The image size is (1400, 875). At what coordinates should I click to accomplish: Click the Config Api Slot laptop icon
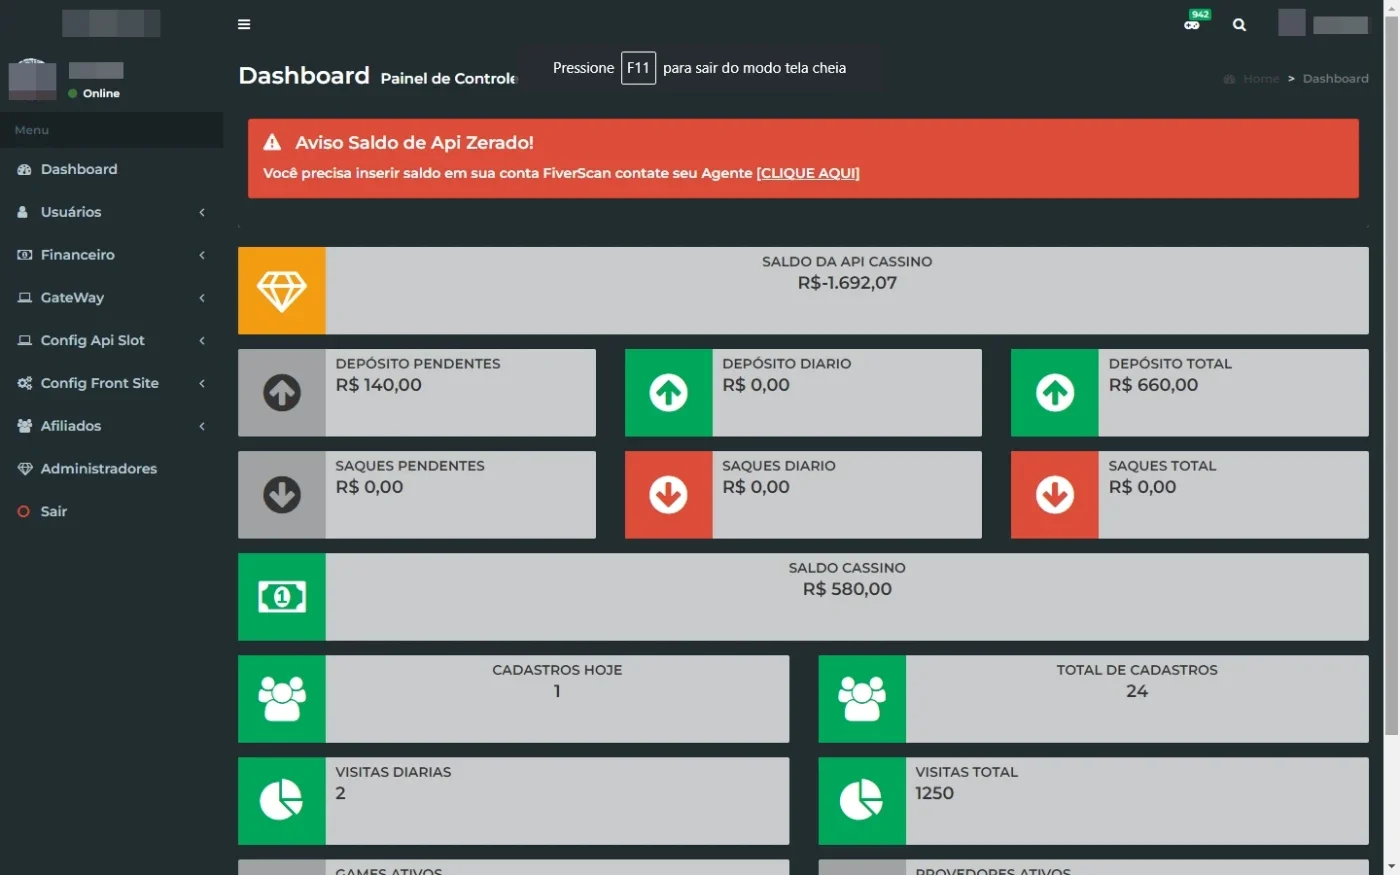tap(25, 341)
